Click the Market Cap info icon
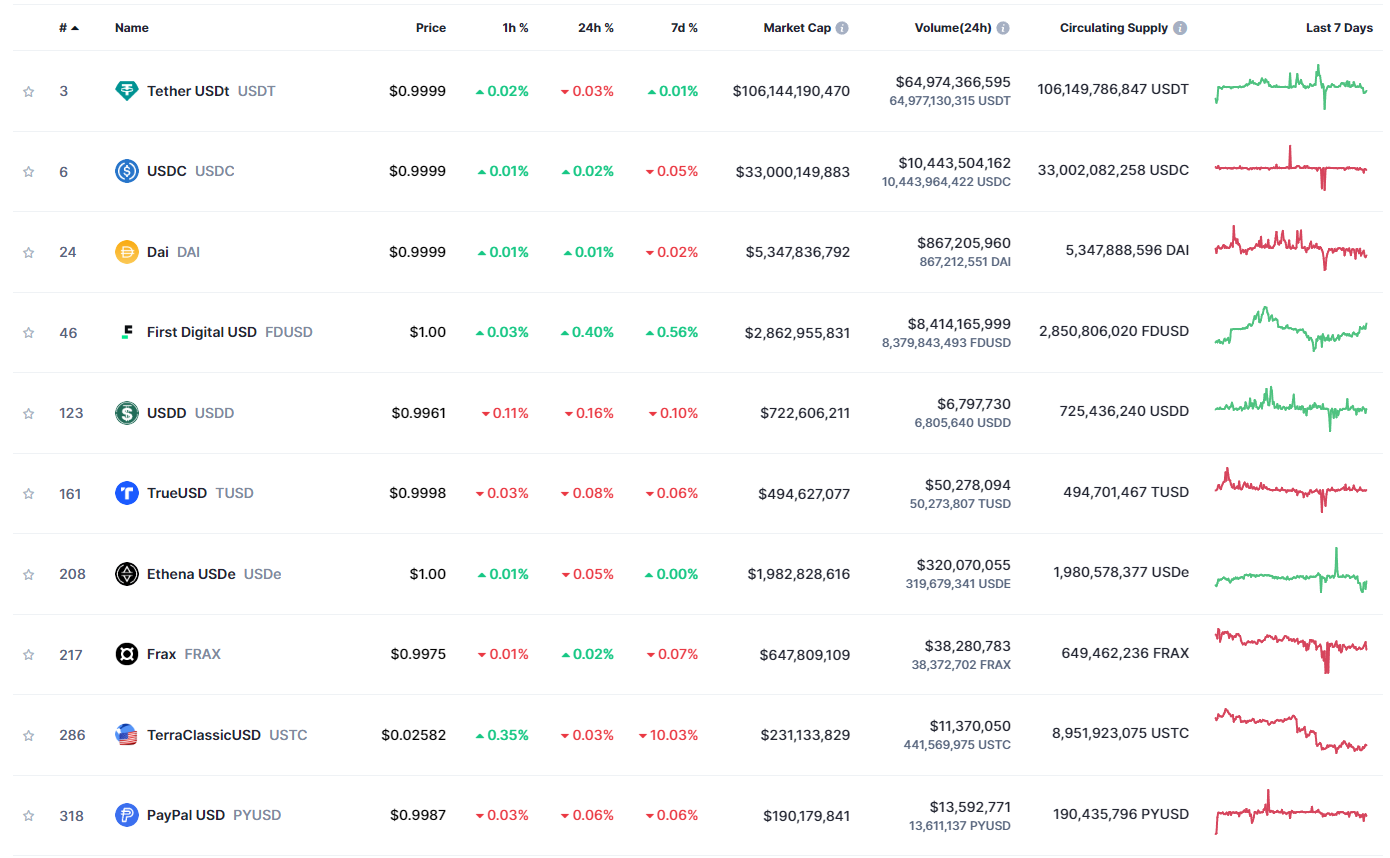 (x=842, y=28)
